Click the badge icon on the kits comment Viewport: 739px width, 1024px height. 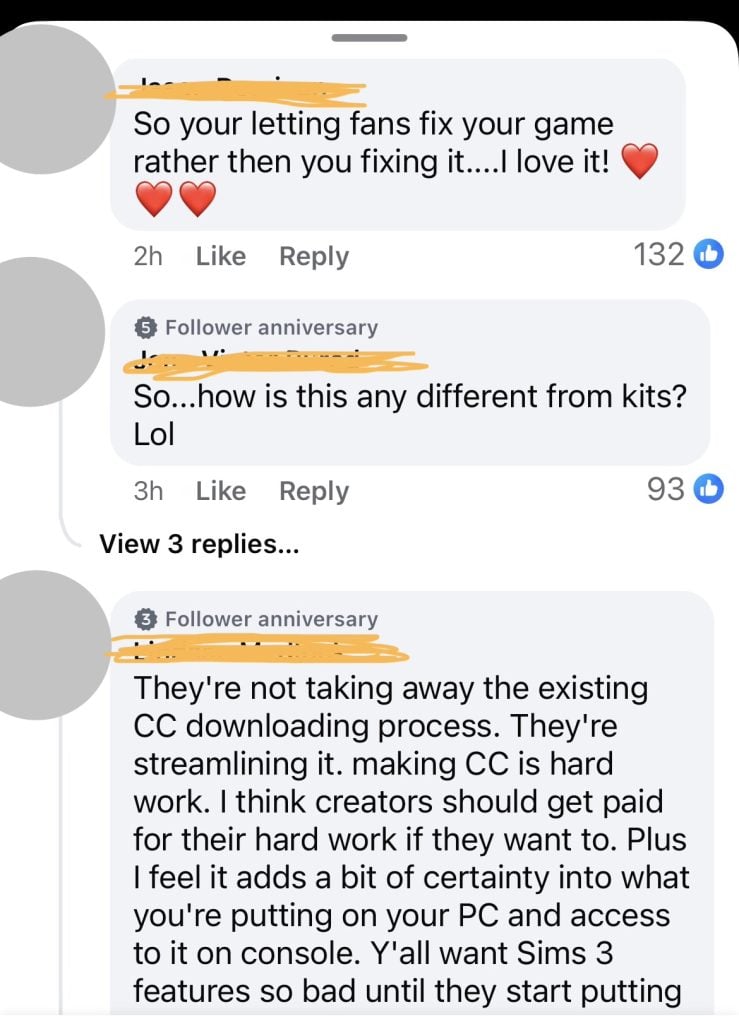click(x=146, y=327)
